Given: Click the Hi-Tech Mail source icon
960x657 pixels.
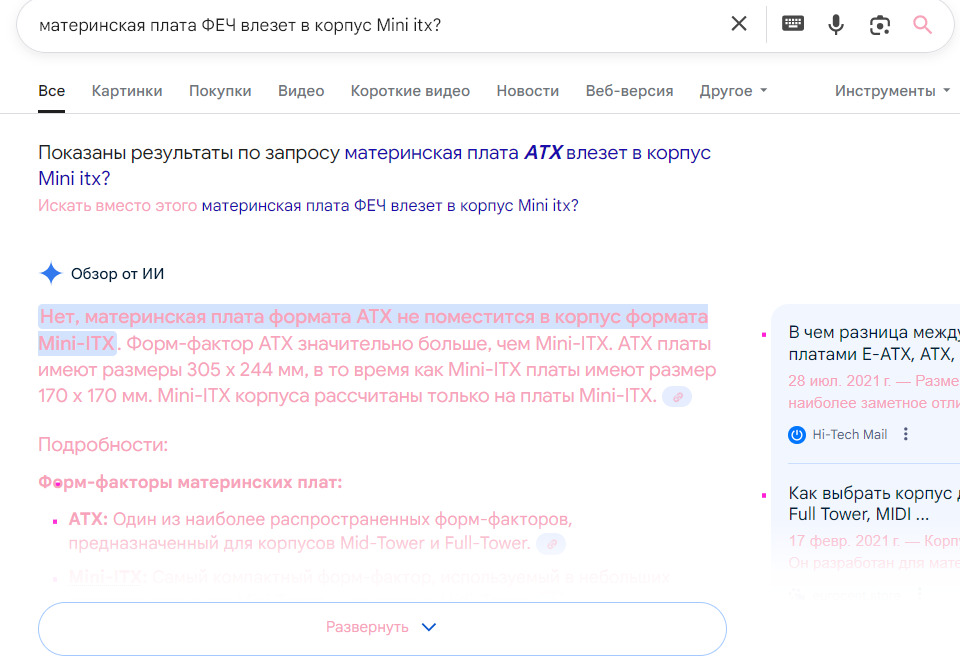Looking at the screenshot, I should (x=797, y=435).
